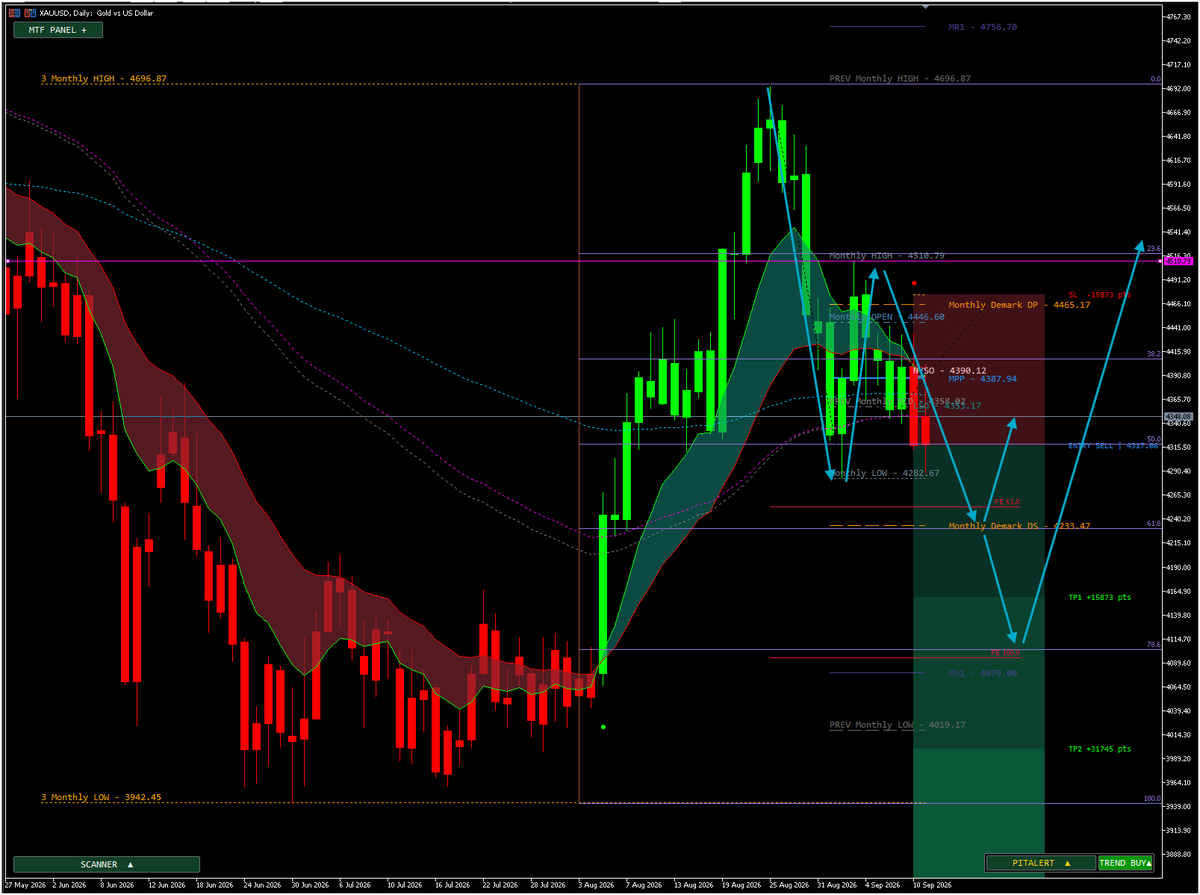Click the MPP - 4387.94 pivot label
1200x895 pixels.
coord(982,379)
